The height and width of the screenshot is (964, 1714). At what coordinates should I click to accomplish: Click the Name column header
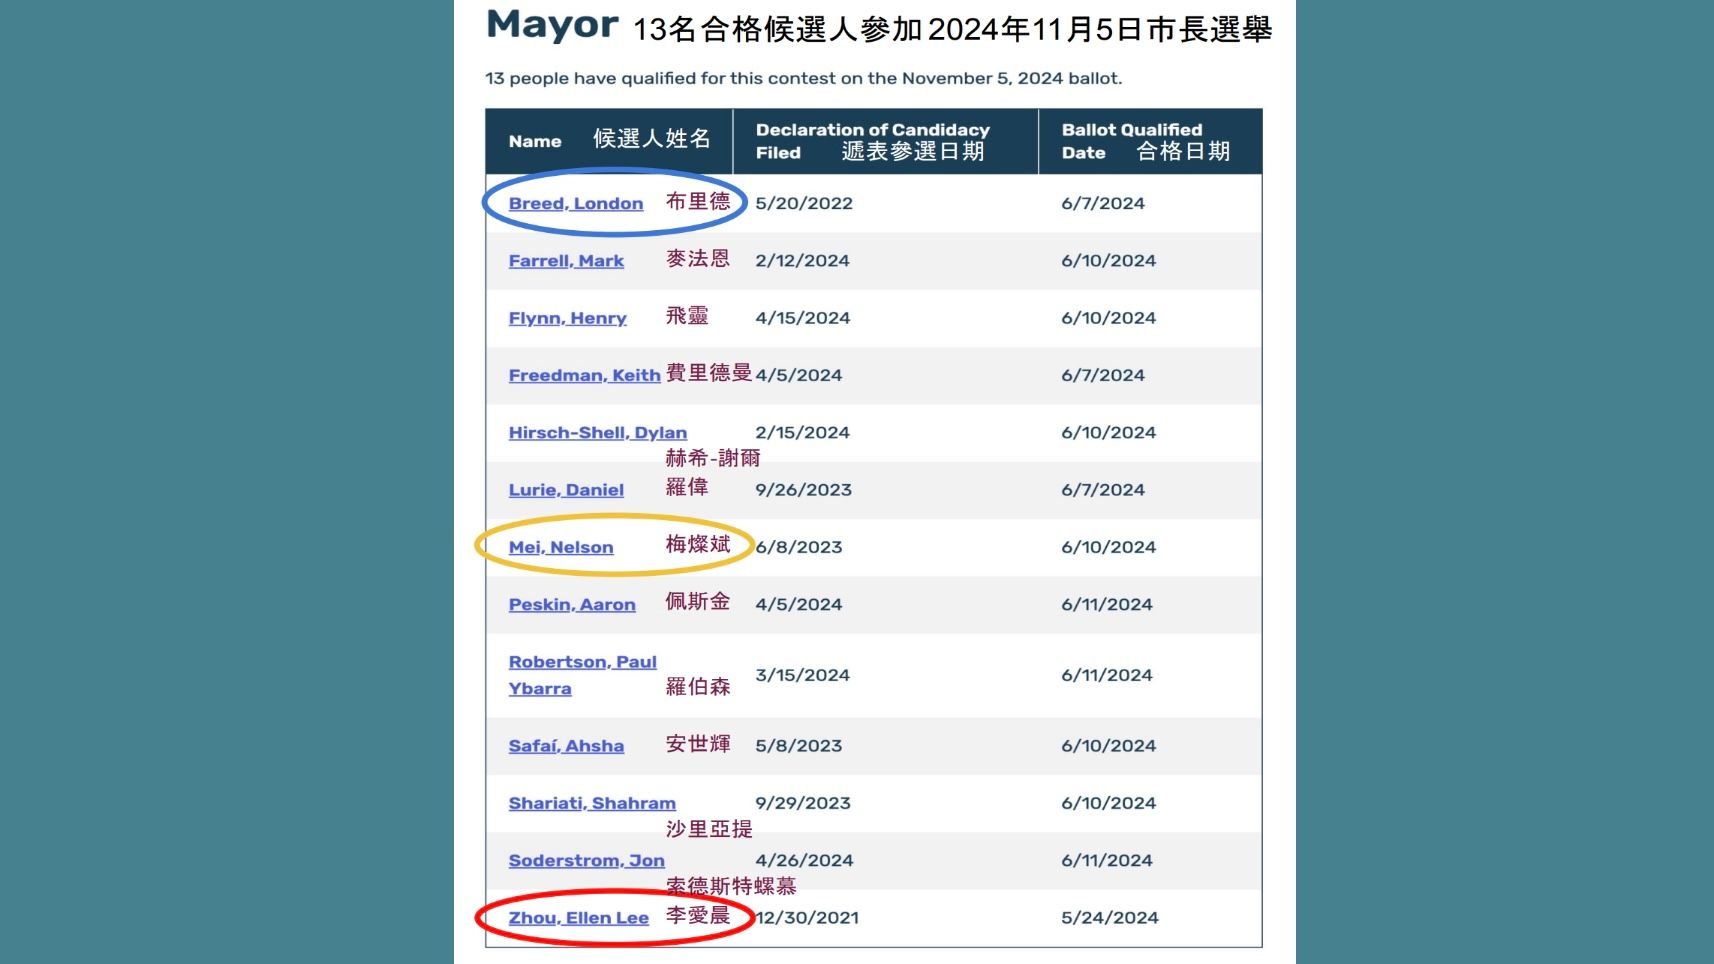click(537, 141)
